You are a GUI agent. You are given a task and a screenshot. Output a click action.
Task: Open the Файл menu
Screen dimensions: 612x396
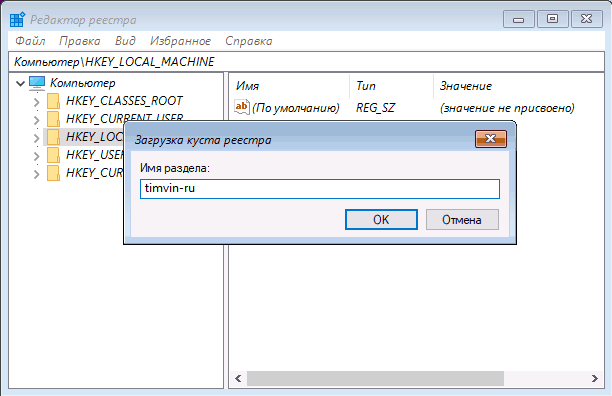pyautogui.click(x=30, y=41)
